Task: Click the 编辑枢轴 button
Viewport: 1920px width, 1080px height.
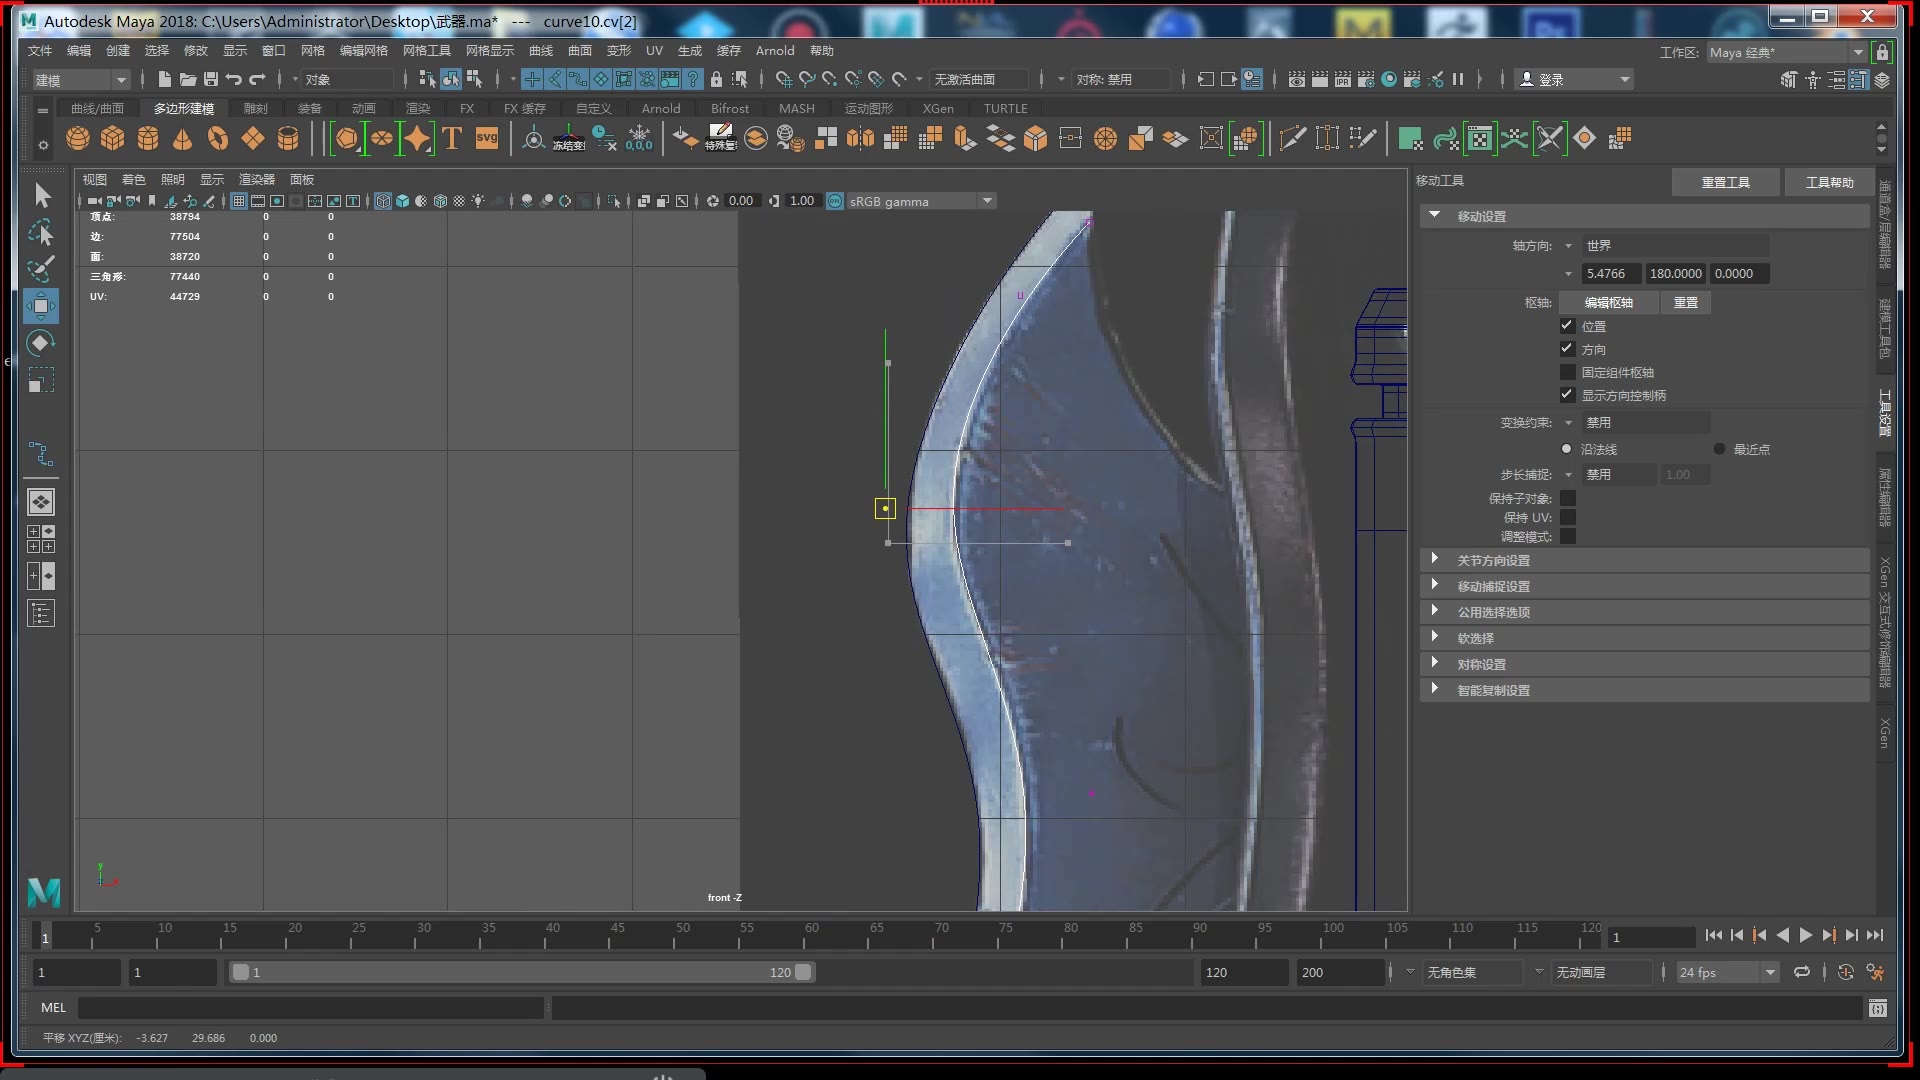Action: point(1608,302)
